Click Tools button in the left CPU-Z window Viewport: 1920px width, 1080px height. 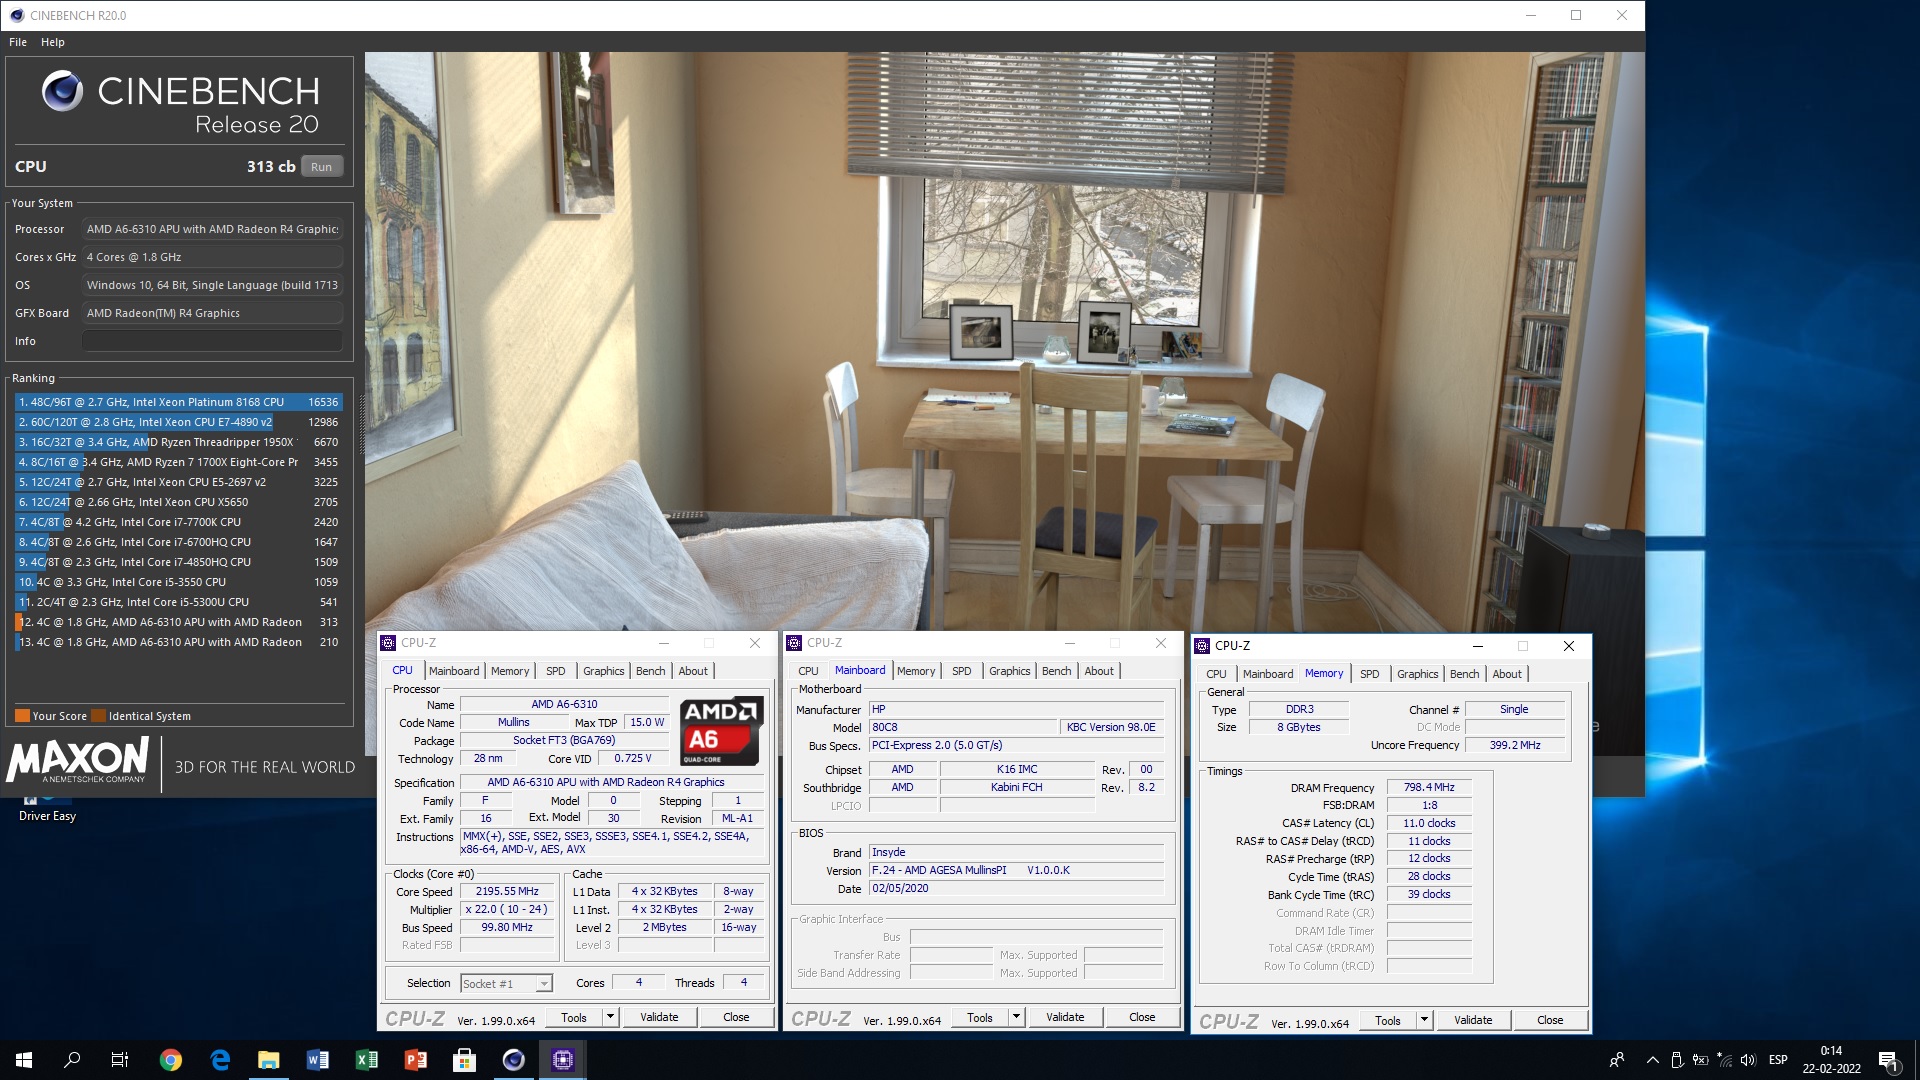tap(574, 1017)
